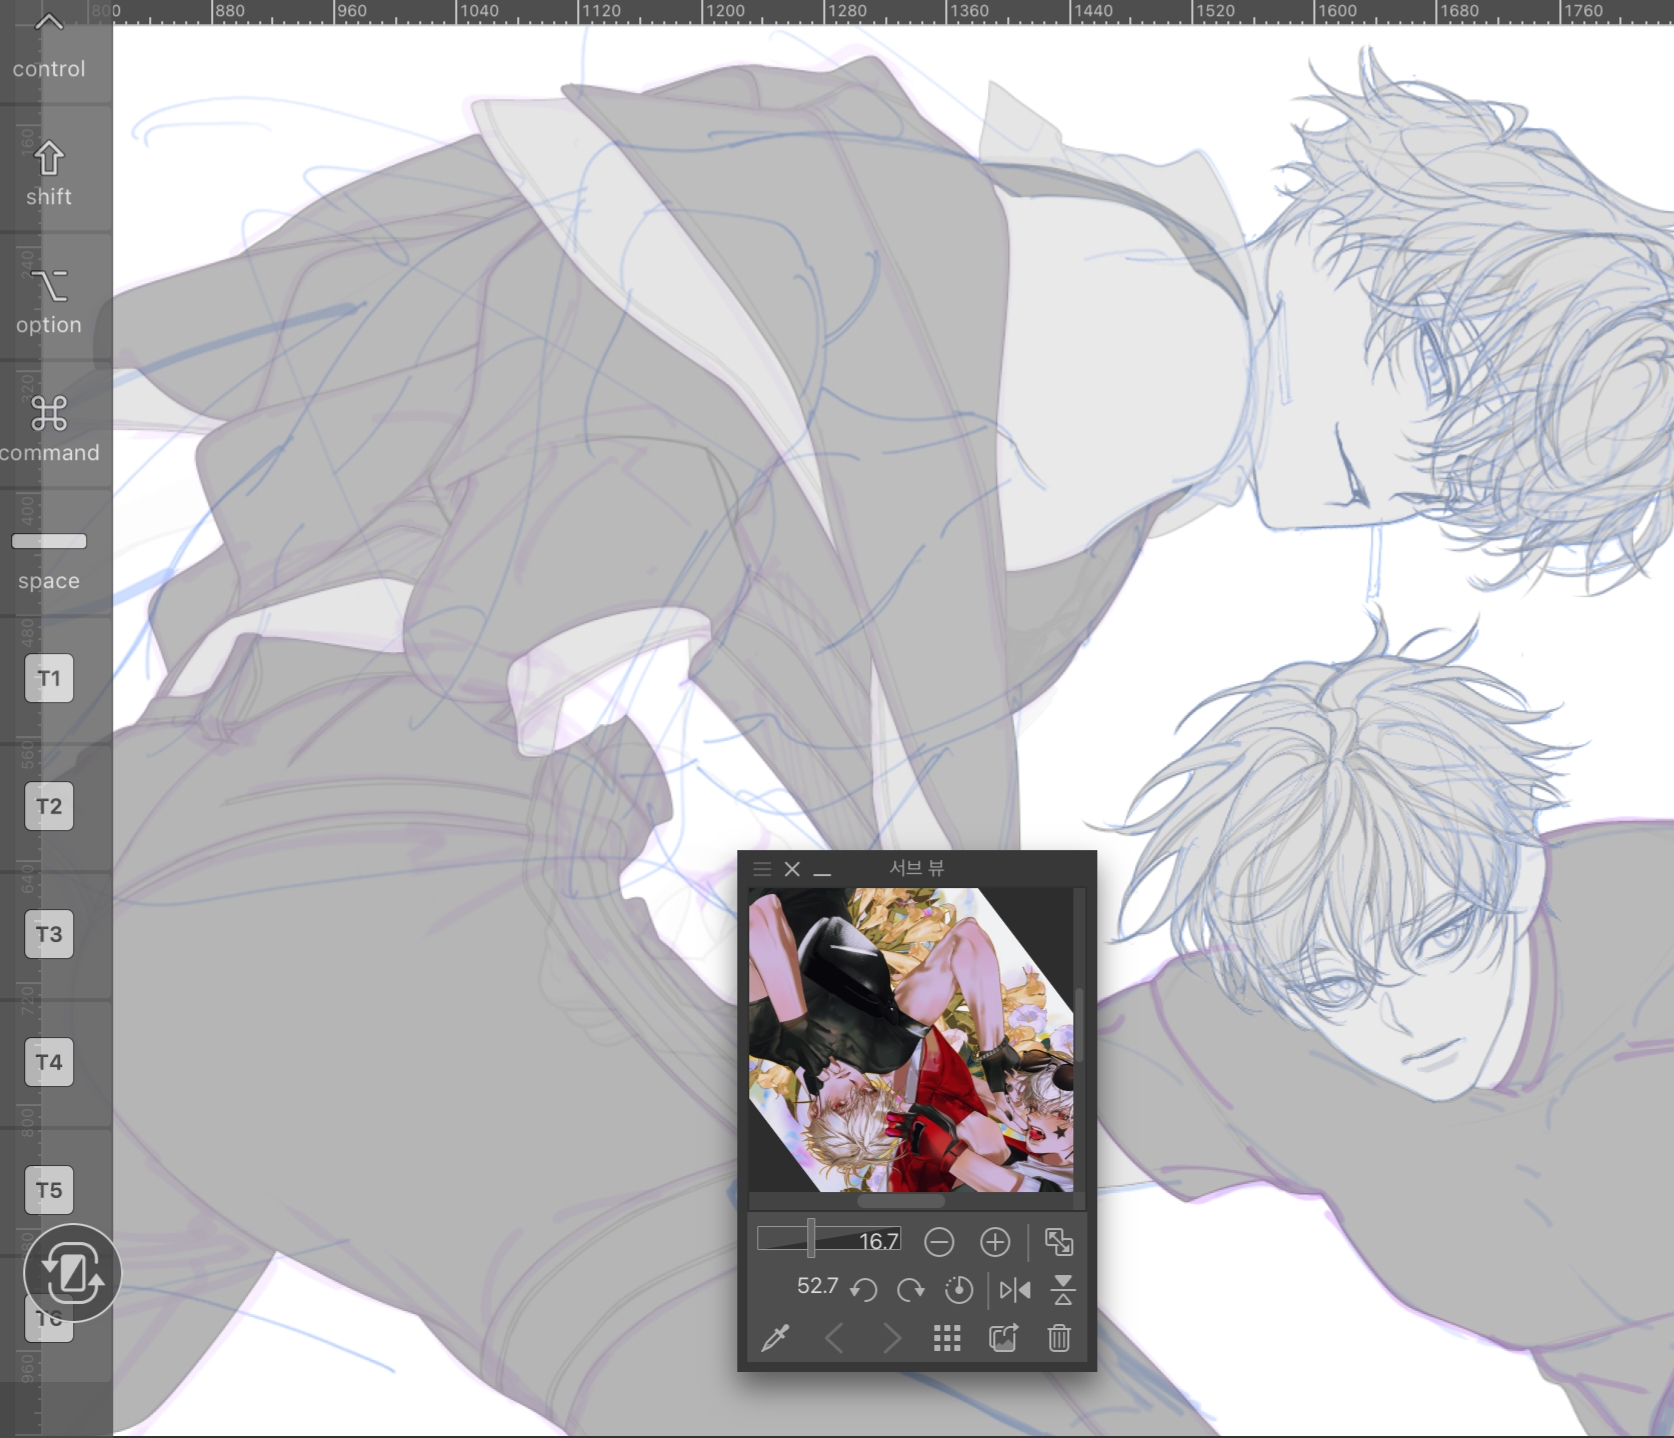Rotate Sub View image counterclockwise
This screenshot has width=1674, height=1438.
pyautogui.click(x=863, y=1290)
